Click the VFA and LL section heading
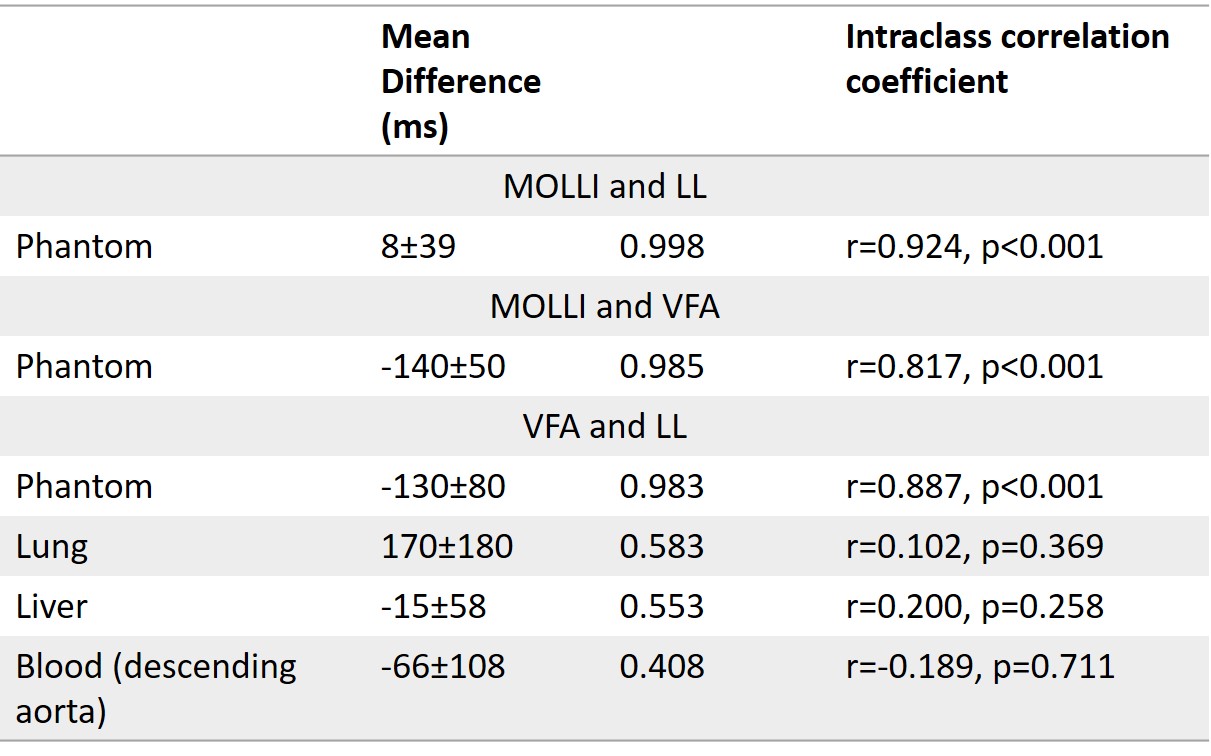The image size is (1211, 756). [x=604, y=427]
